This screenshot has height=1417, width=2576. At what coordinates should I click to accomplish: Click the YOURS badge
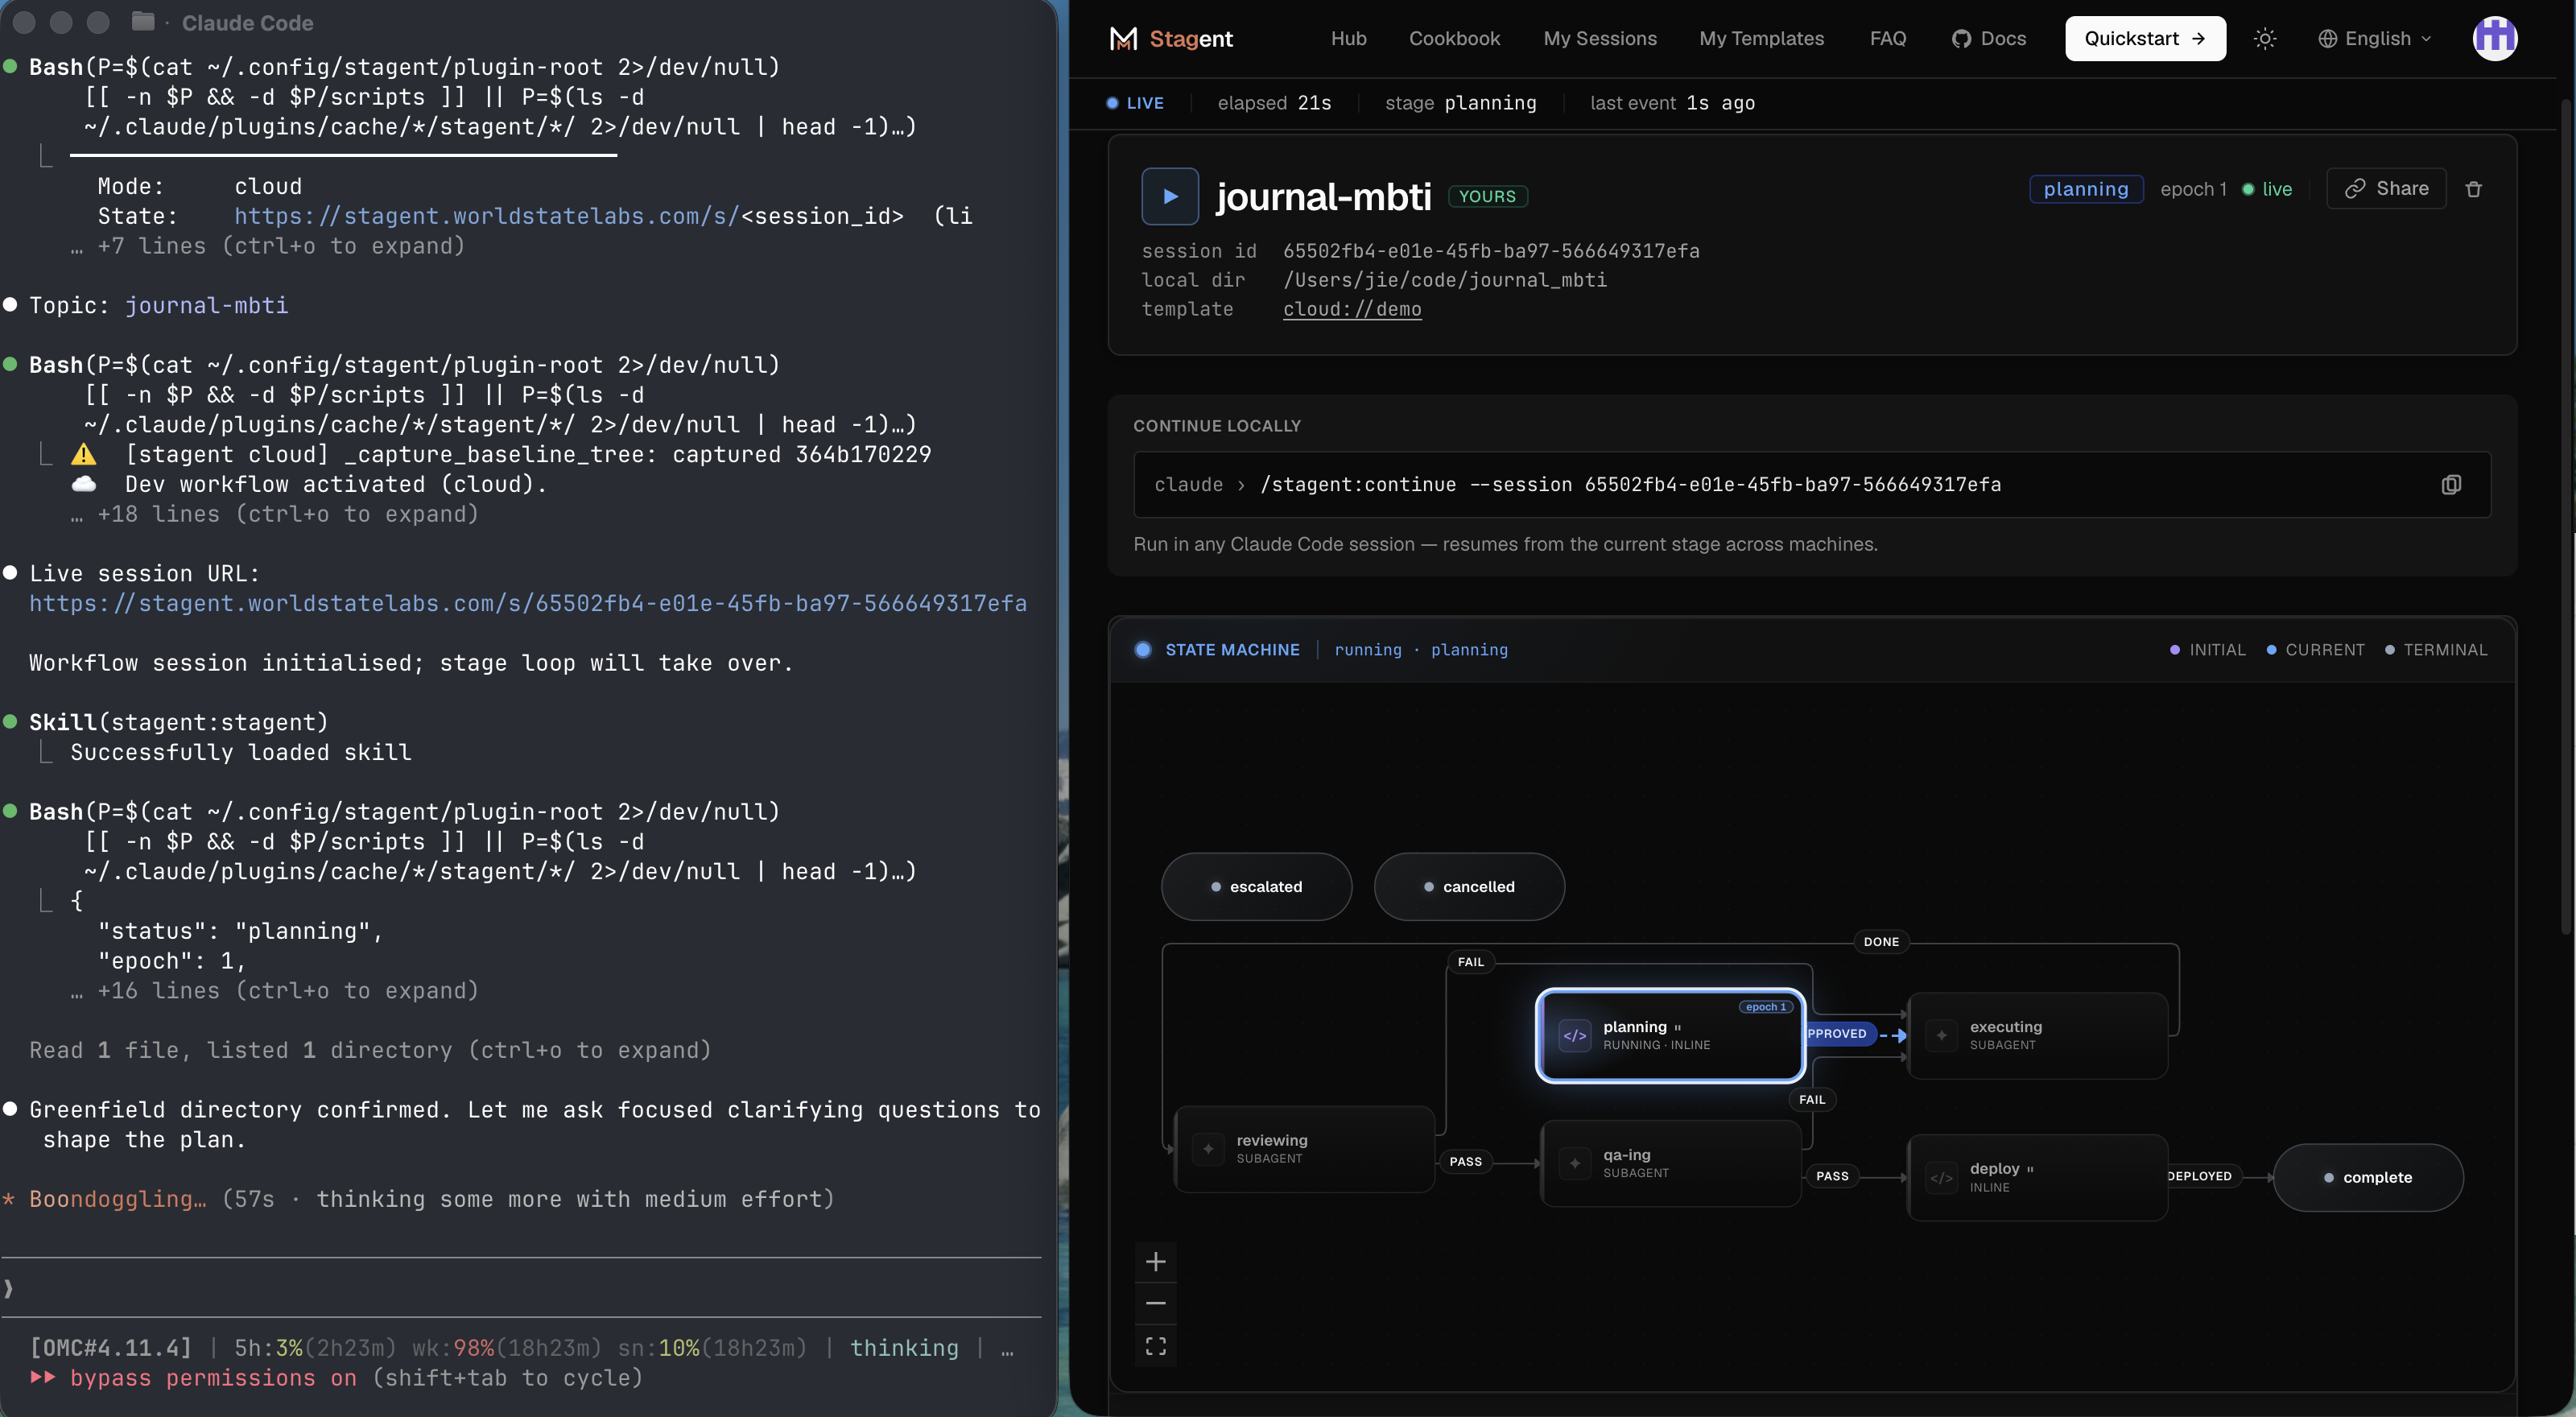1487,196
